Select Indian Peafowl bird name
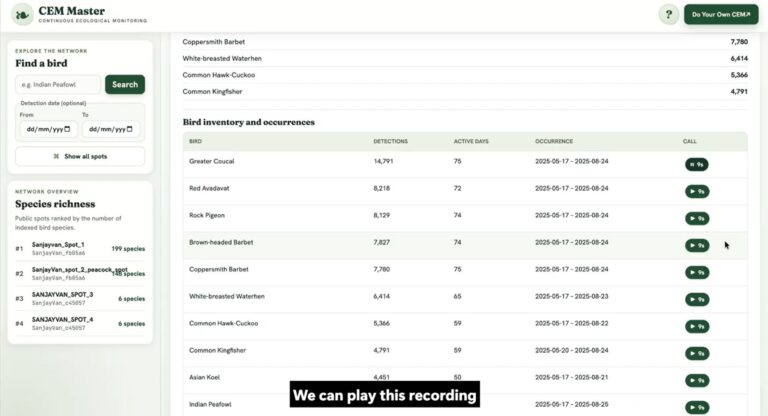768x416 pixels. [x=210, y=404]
